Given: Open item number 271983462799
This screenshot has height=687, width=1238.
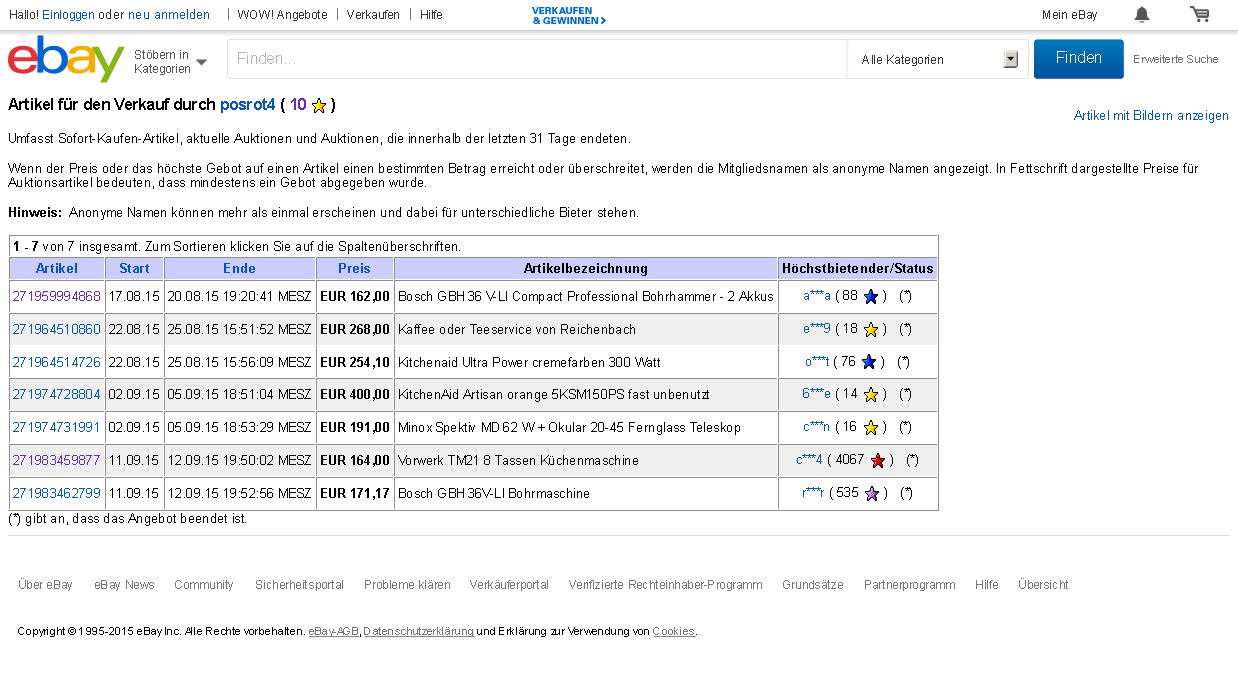Looking at the screenshot, I should coord(56,494).
